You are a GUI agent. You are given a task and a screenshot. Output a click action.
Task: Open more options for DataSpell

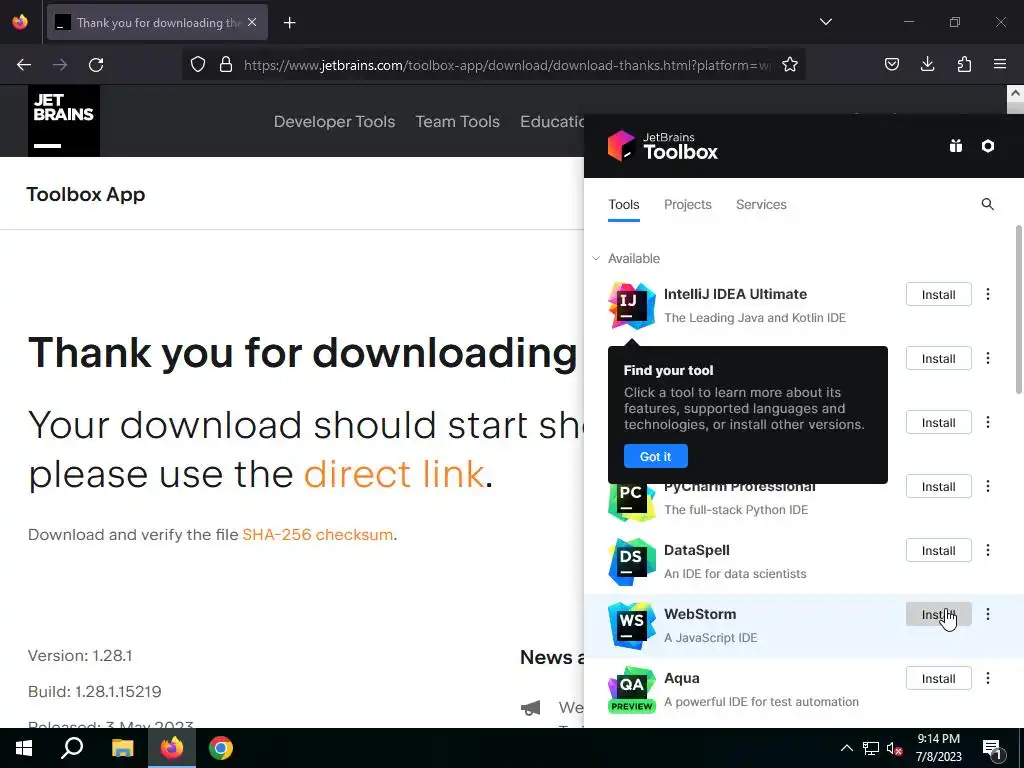coord(987,551)
